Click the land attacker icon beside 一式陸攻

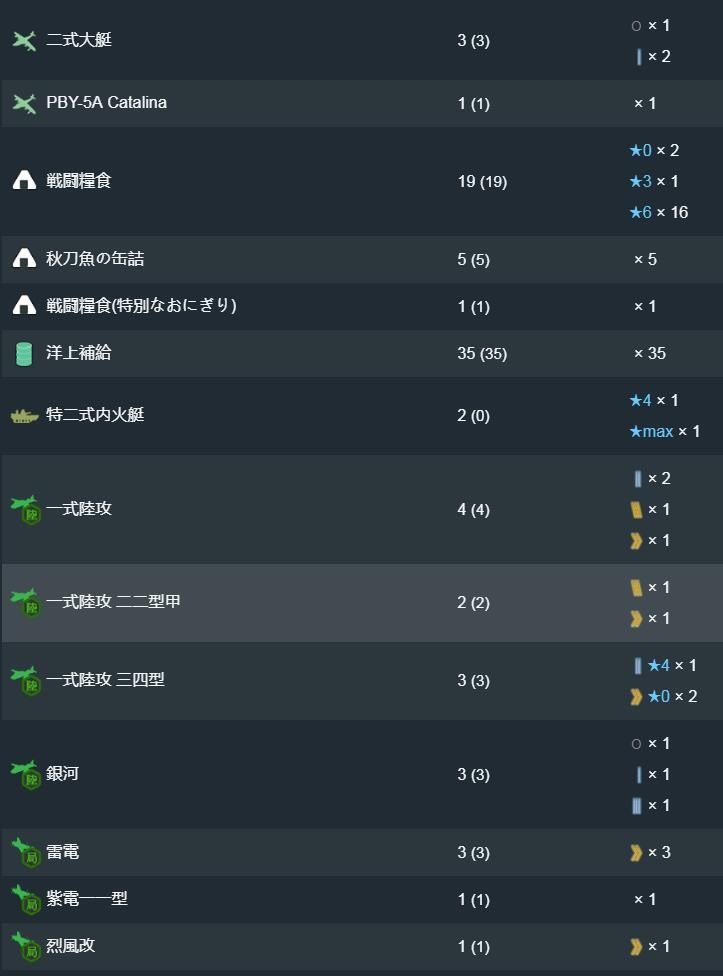(26, 509)
